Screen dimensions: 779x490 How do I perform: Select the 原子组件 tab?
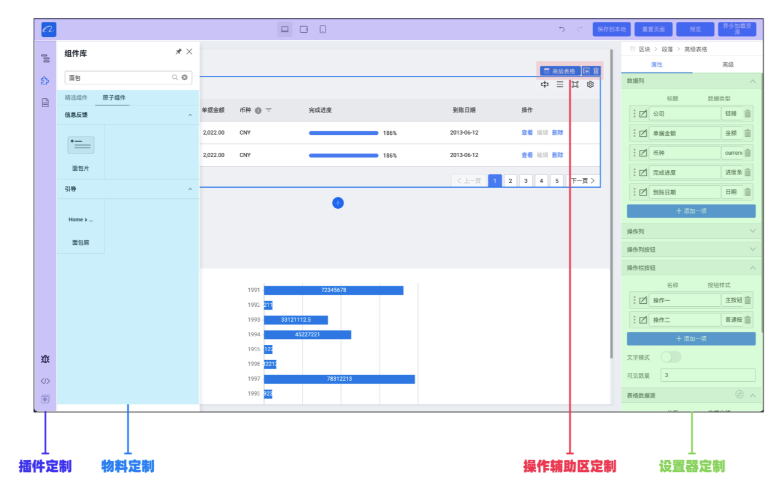coord(114,97)
